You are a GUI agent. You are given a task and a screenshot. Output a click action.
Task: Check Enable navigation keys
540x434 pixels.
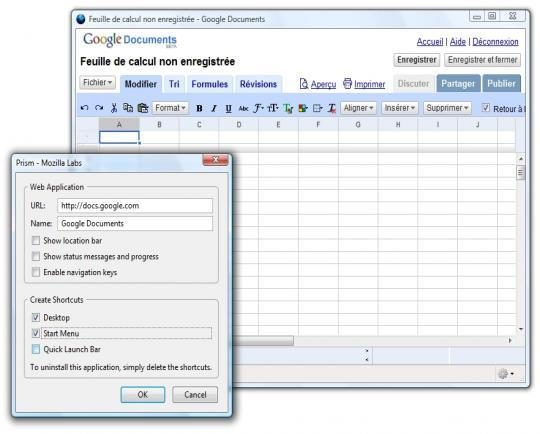coord(36,272)
